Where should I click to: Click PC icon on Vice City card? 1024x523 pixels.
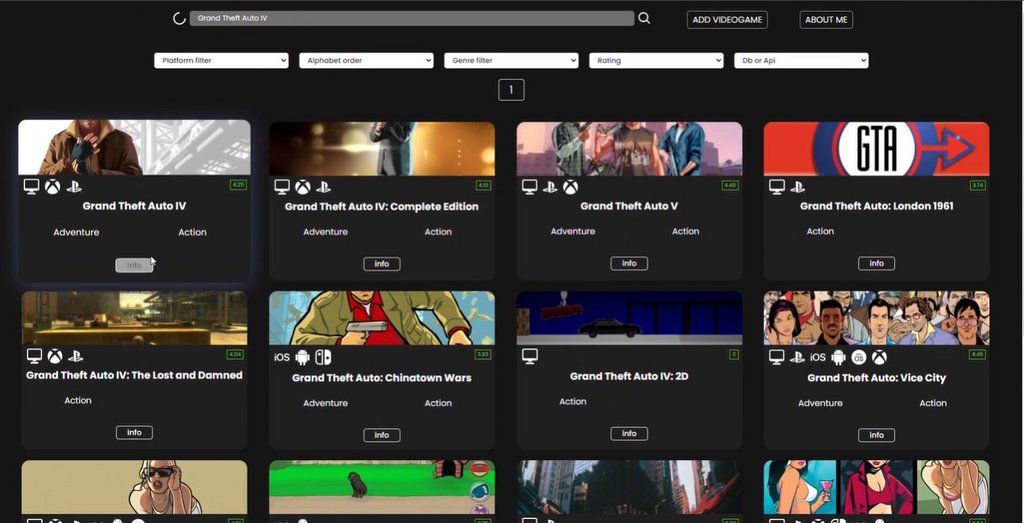[x=776, y=357]
